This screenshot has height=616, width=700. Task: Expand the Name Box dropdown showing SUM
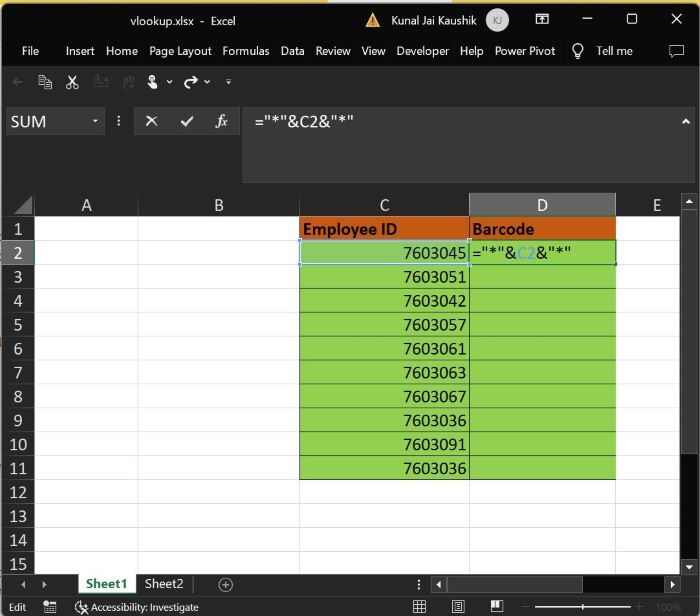pos(96,121)
